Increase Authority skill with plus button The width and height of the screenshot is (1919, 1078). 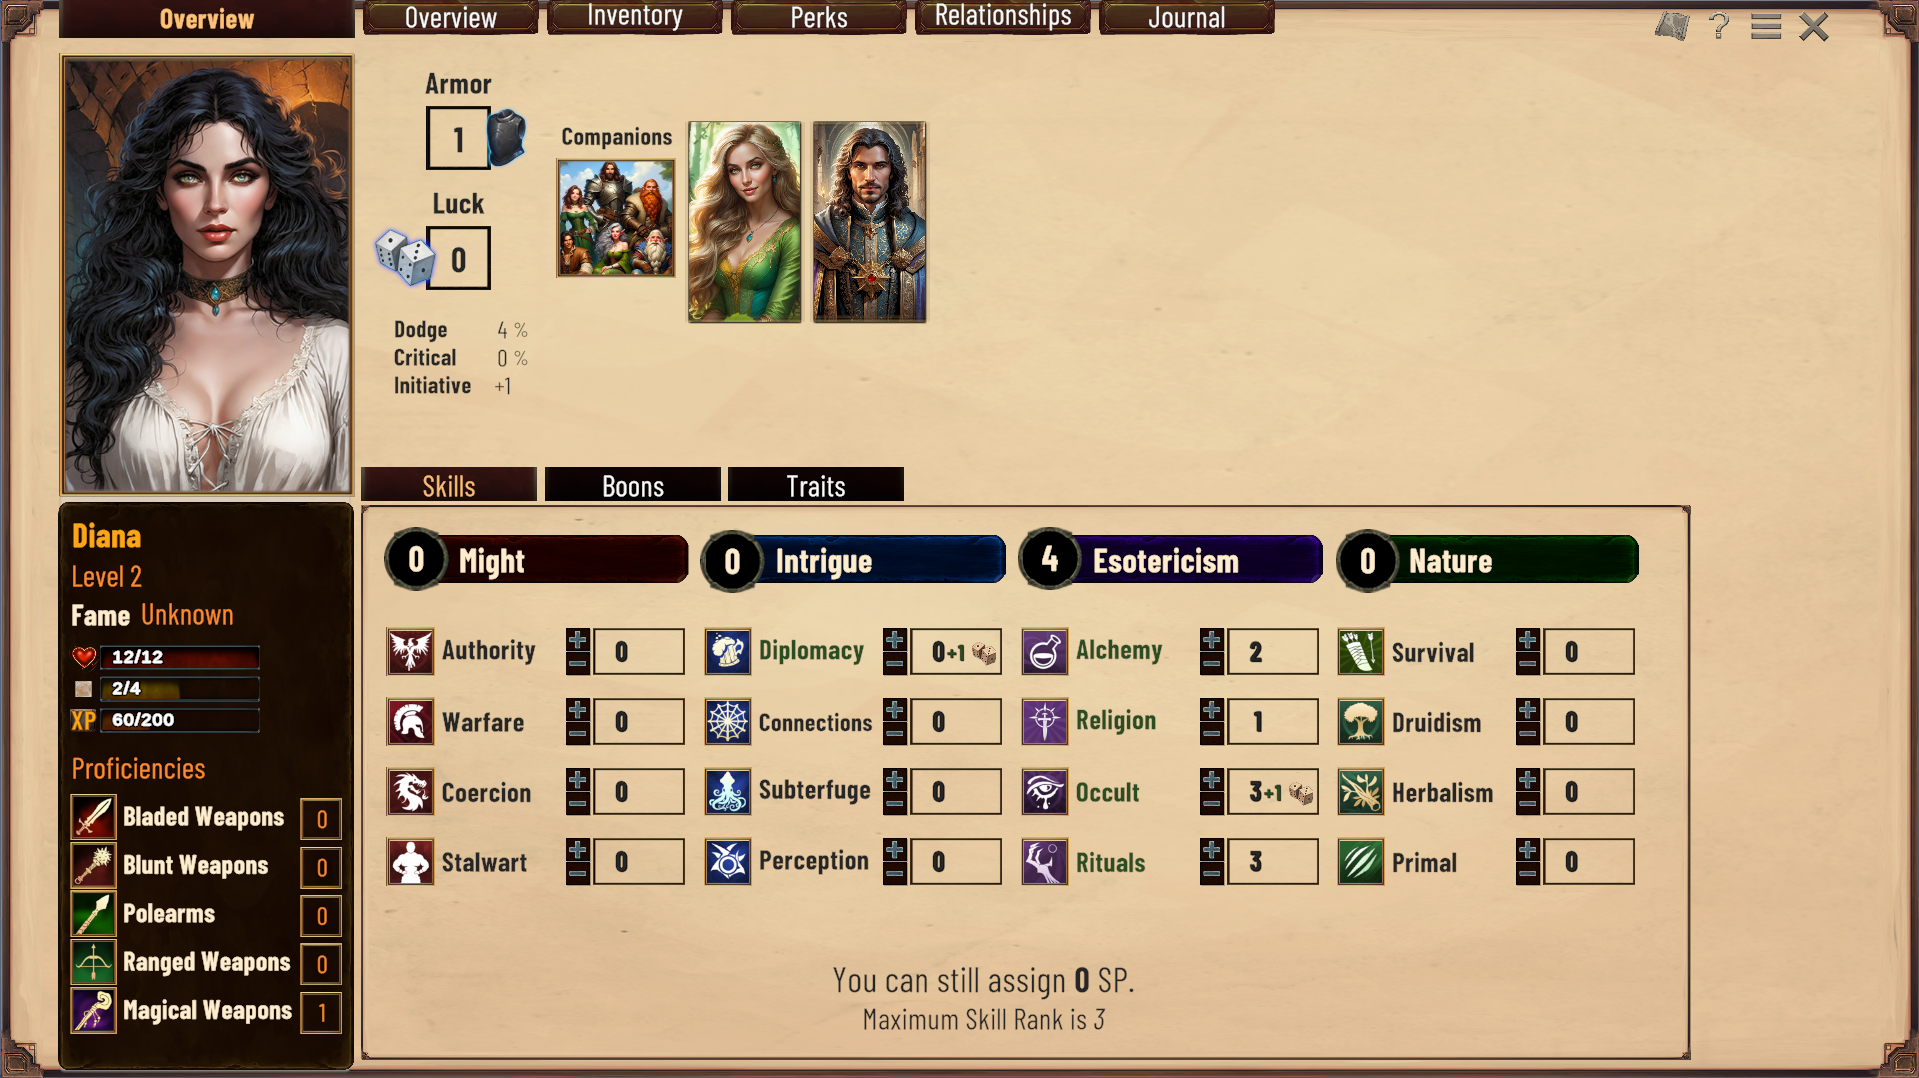[578, 640]
